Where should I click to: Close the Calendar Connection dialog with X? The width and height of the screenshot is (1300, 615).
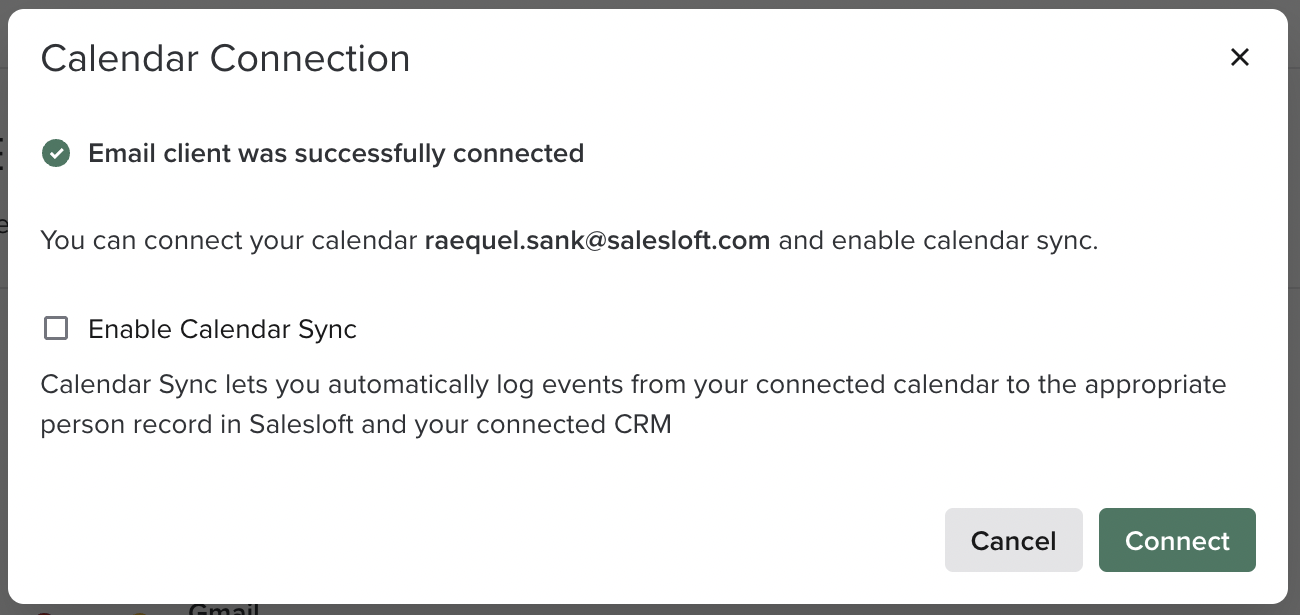(x=1240, y=58)
